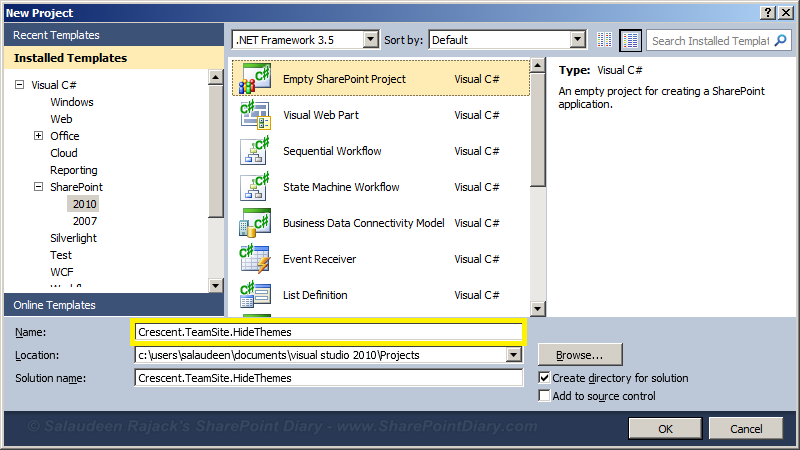Select the WCF template category

click(x=62, y=272)
